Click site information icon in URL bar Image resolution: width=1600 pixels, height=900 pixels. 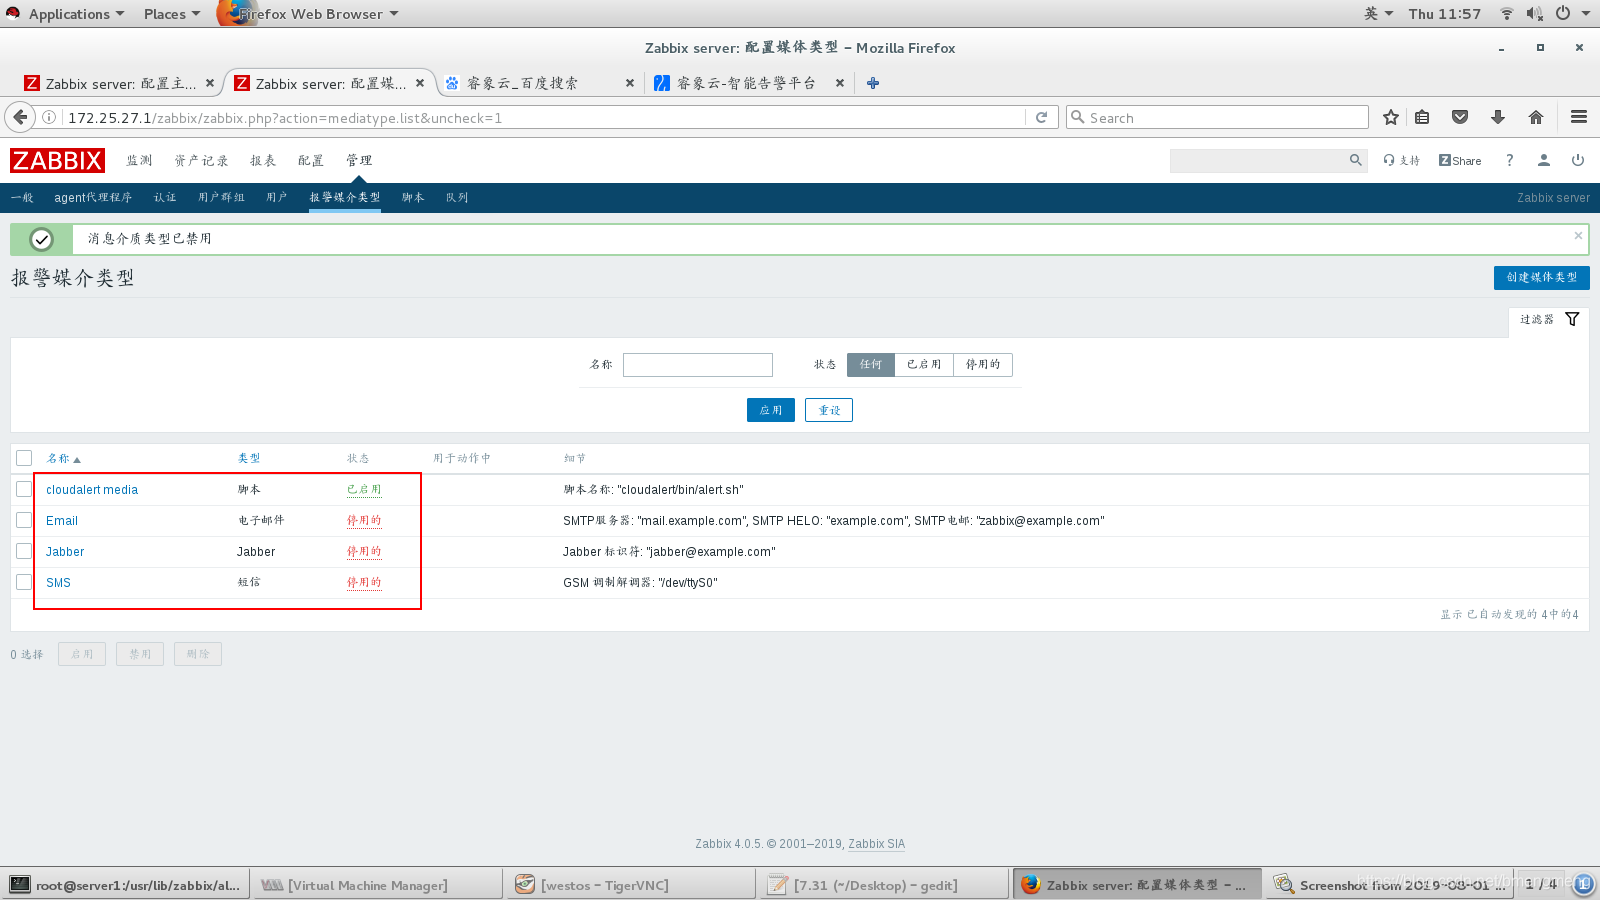pos(48,117)
